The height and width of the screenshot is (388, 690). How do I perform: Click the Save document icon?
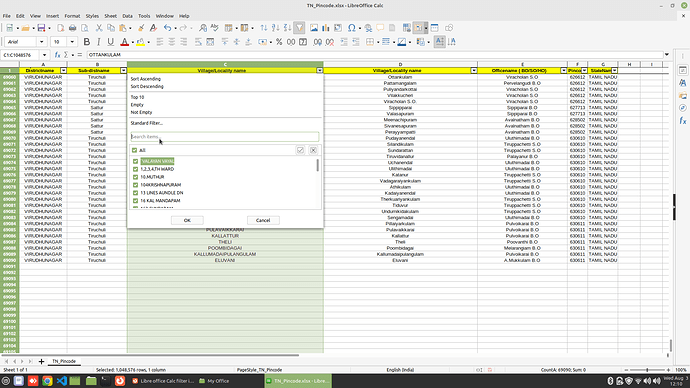[x=41, y=28]
